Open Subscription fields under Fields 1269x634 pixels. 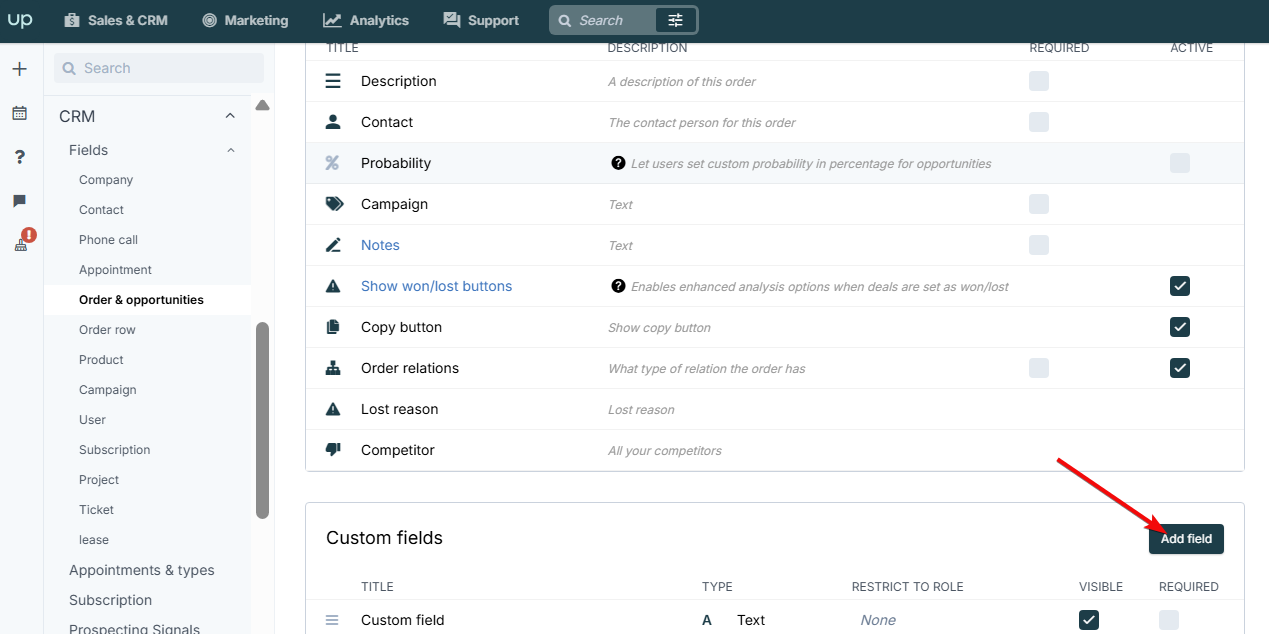coord(115,450)
